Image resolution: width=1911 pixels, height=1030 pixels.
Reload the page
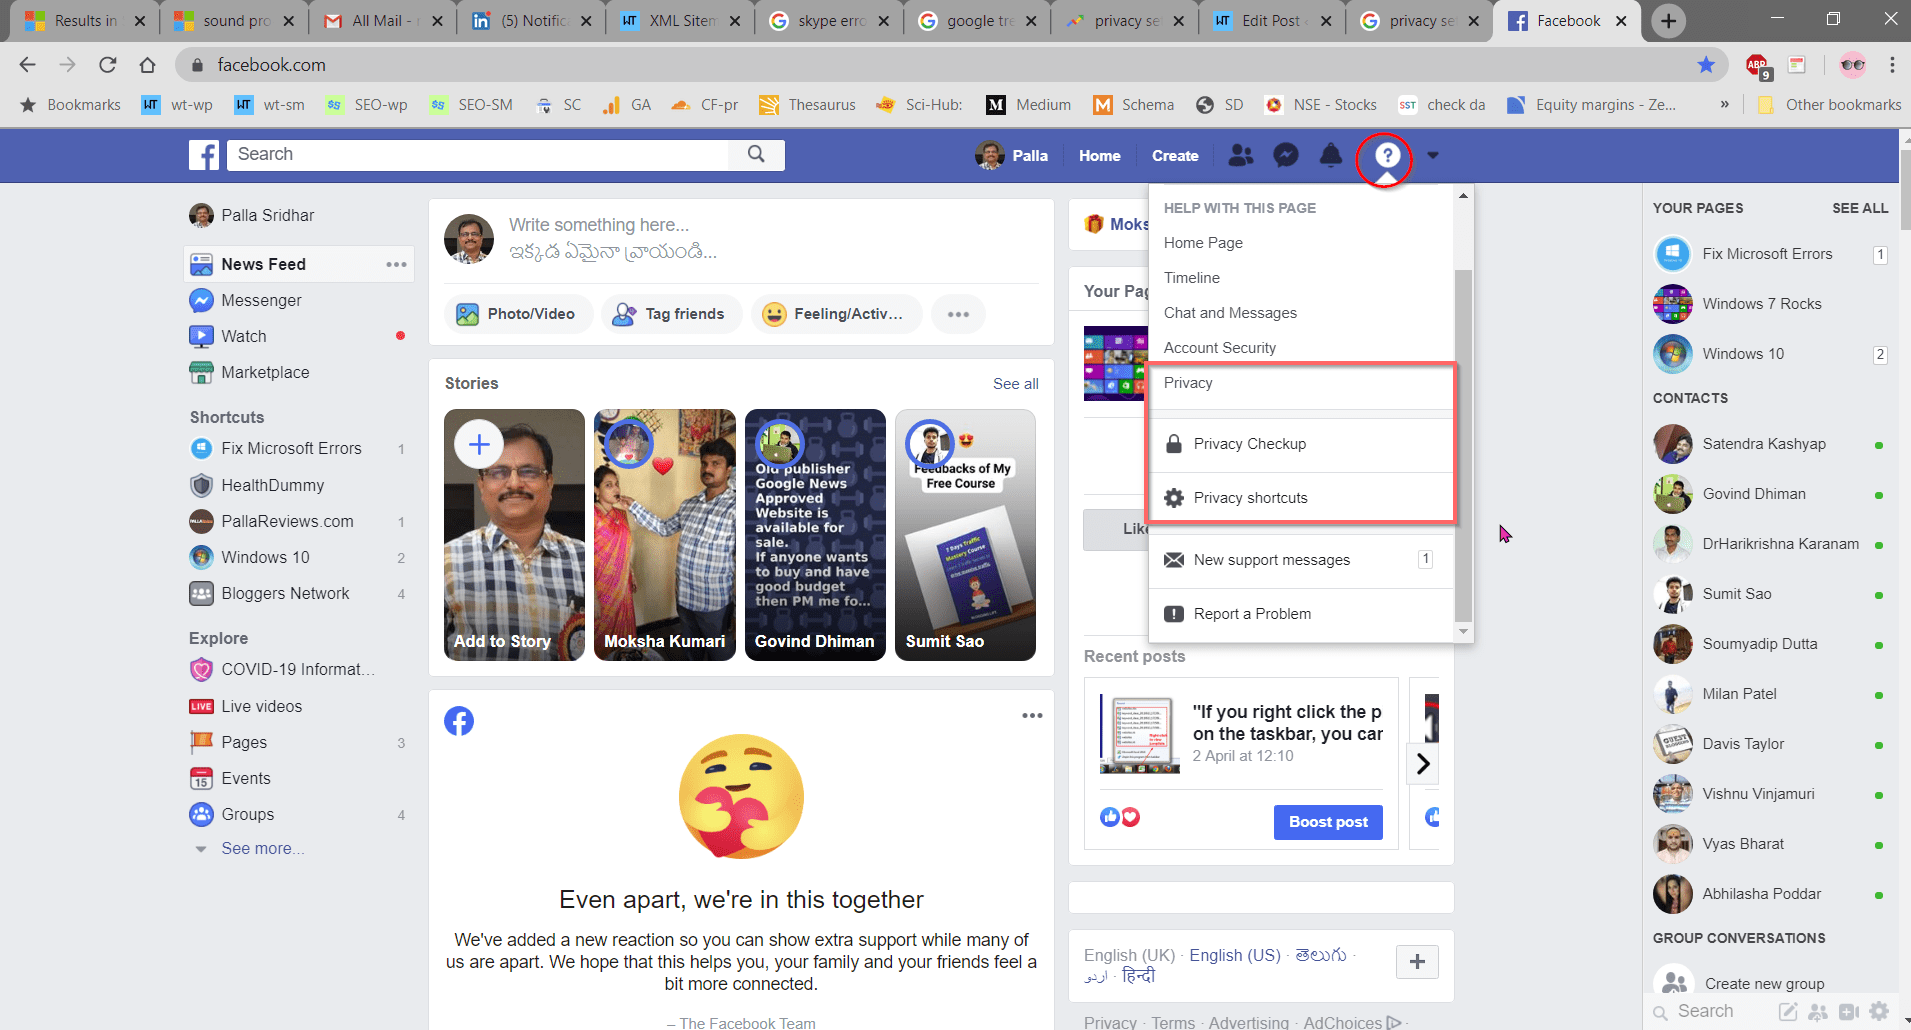click(x=107, y=65)
